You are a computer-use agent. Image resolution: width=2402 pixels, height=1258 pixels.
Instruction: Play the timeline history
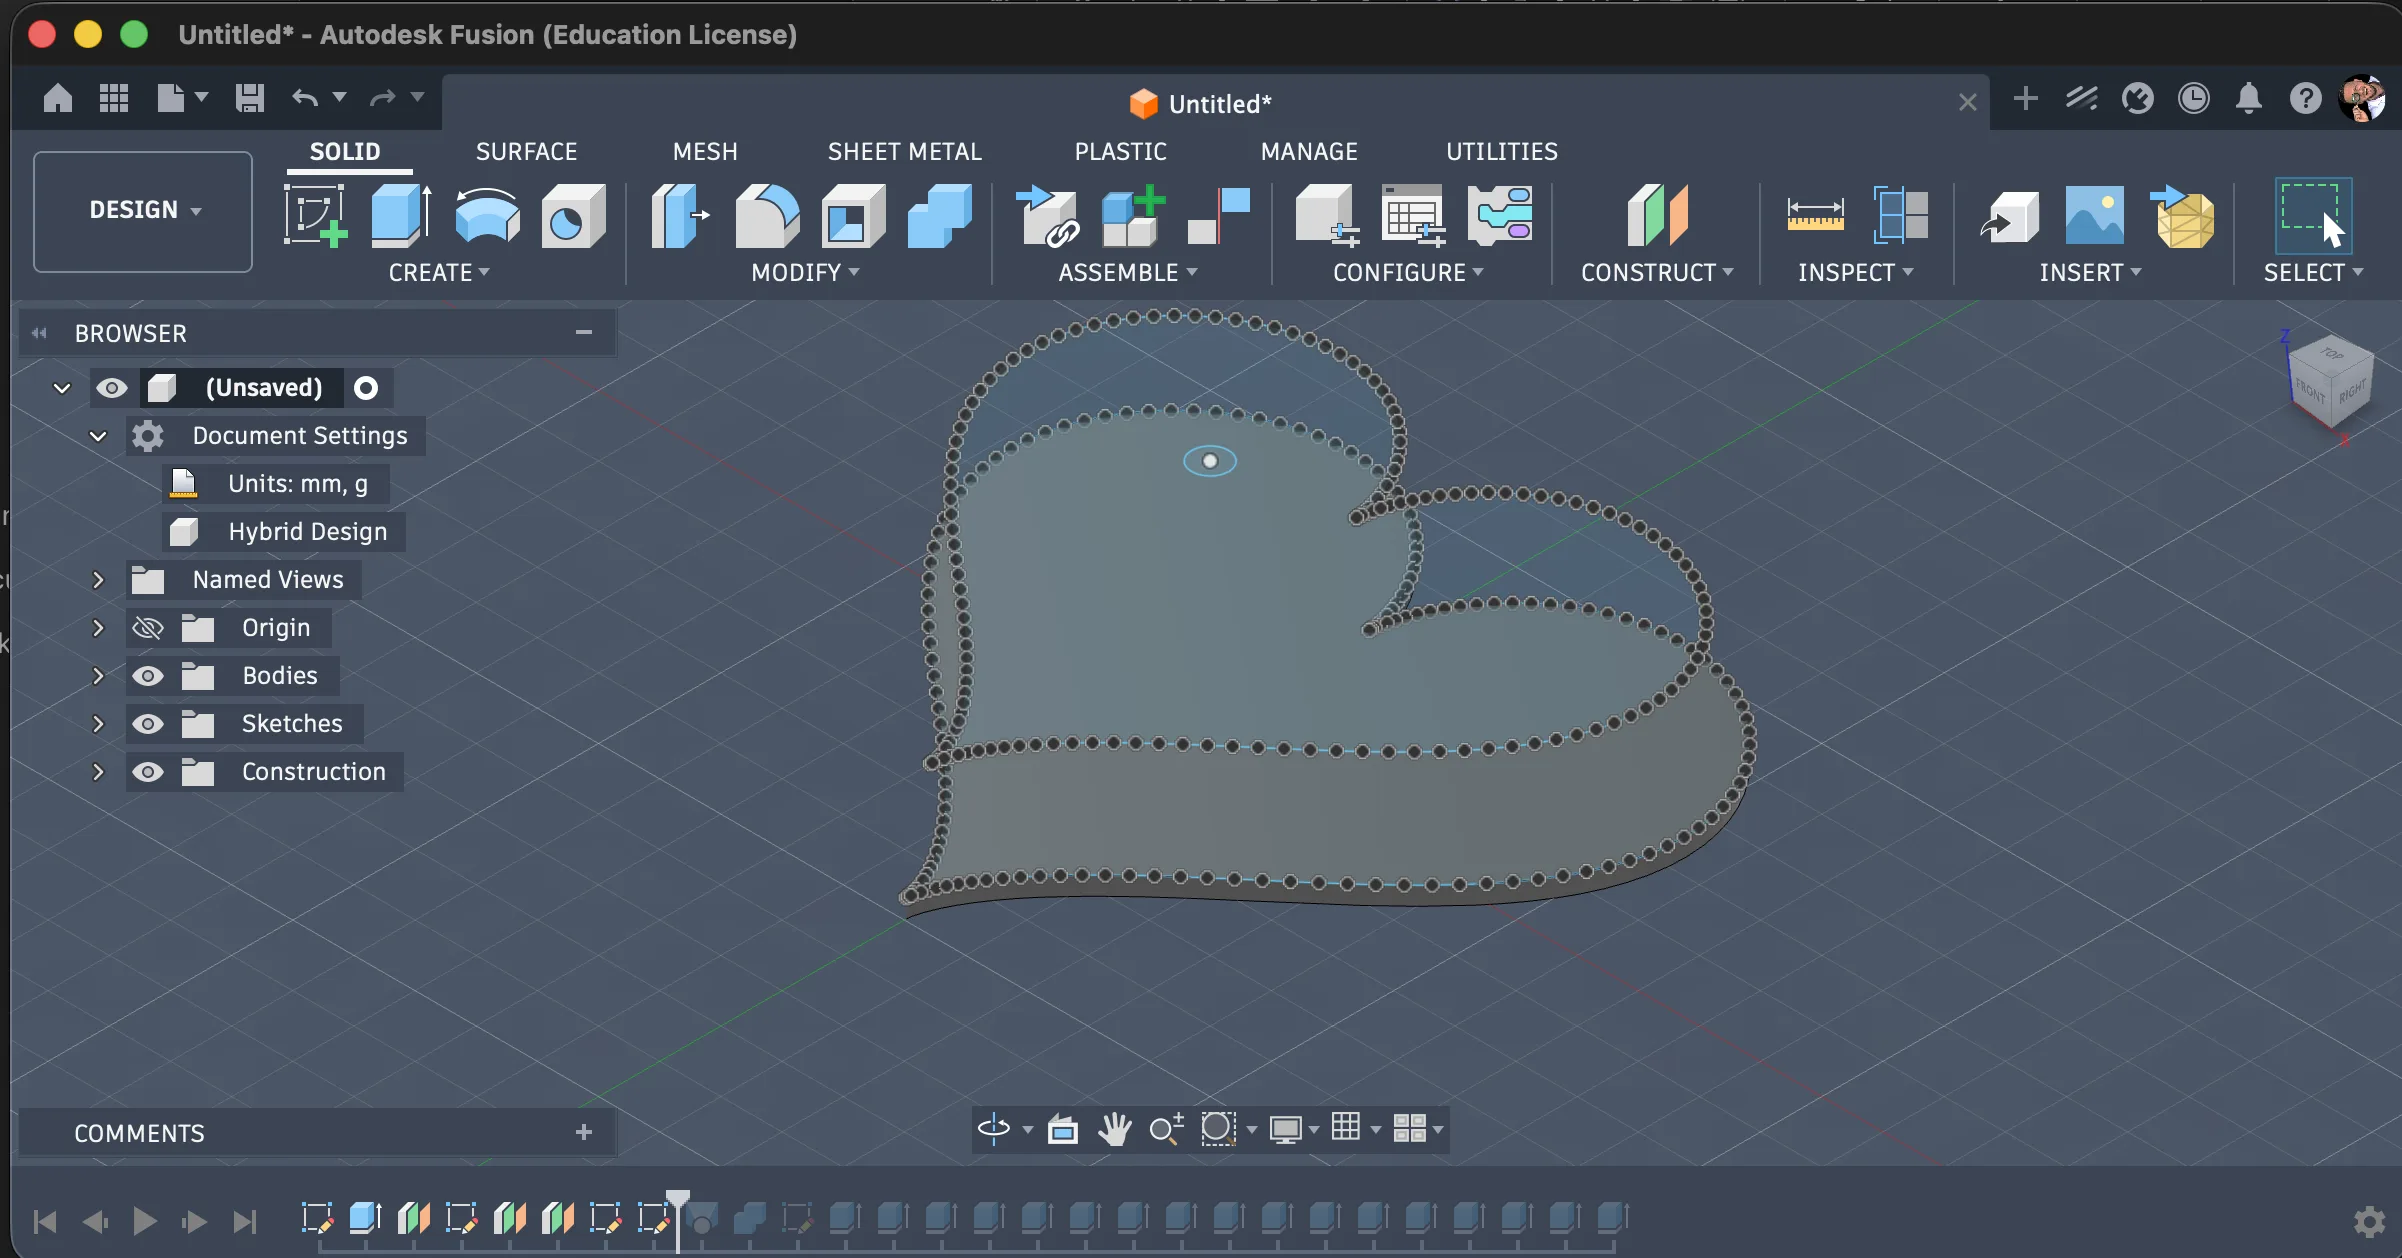click(144, 1221)
